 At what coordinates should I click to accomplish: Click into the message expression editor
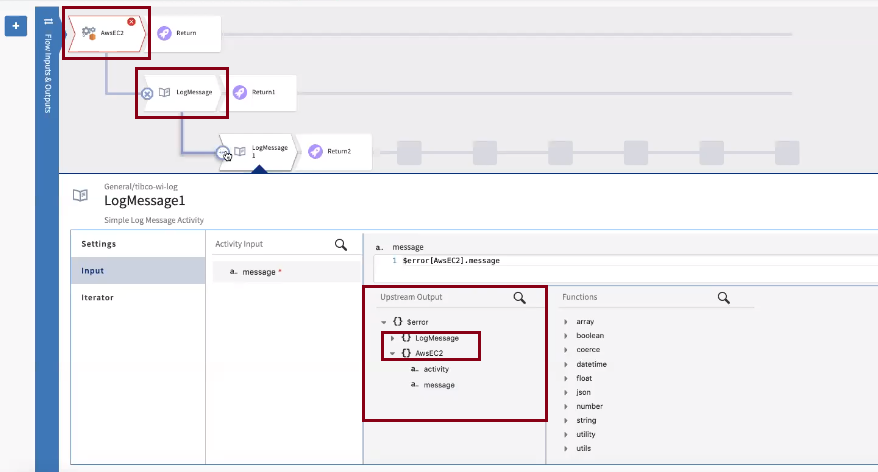627,269
